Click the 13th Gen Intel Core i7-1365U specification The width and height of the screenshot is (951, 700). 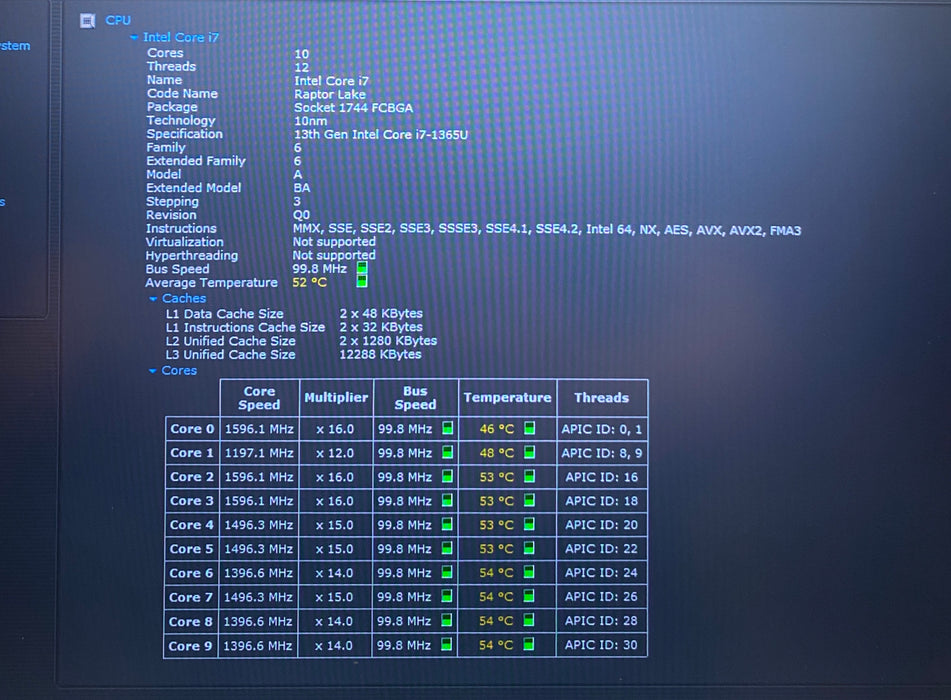[x=381, y=135]
